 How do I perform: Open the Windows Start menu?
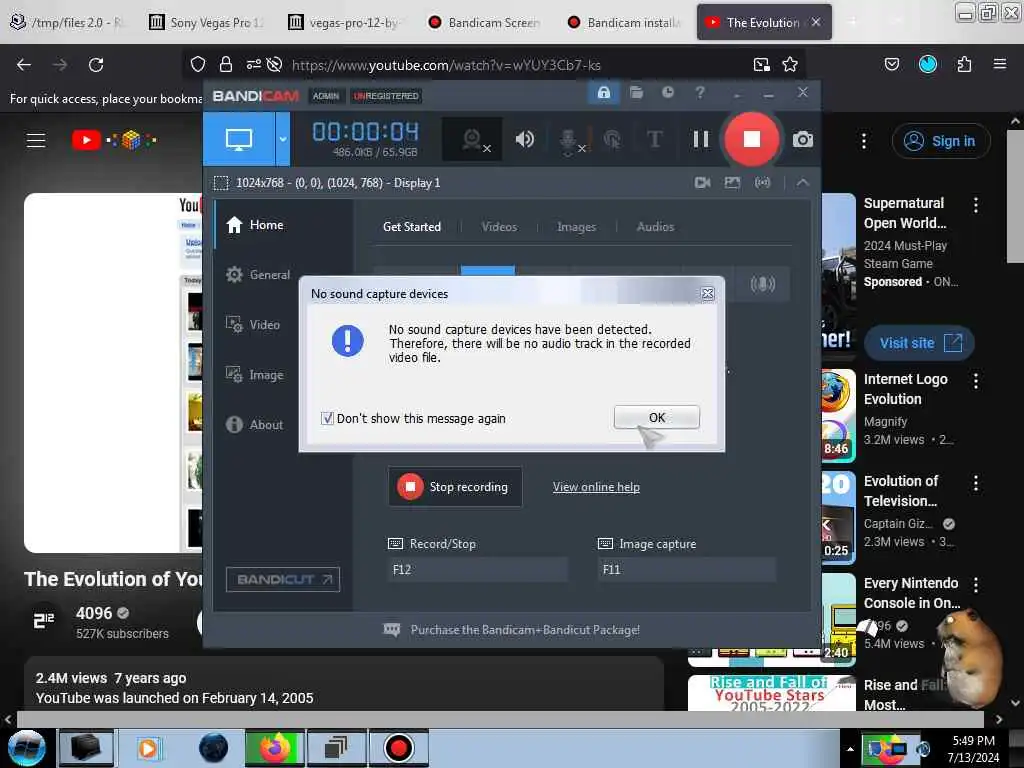coord(26,748)
